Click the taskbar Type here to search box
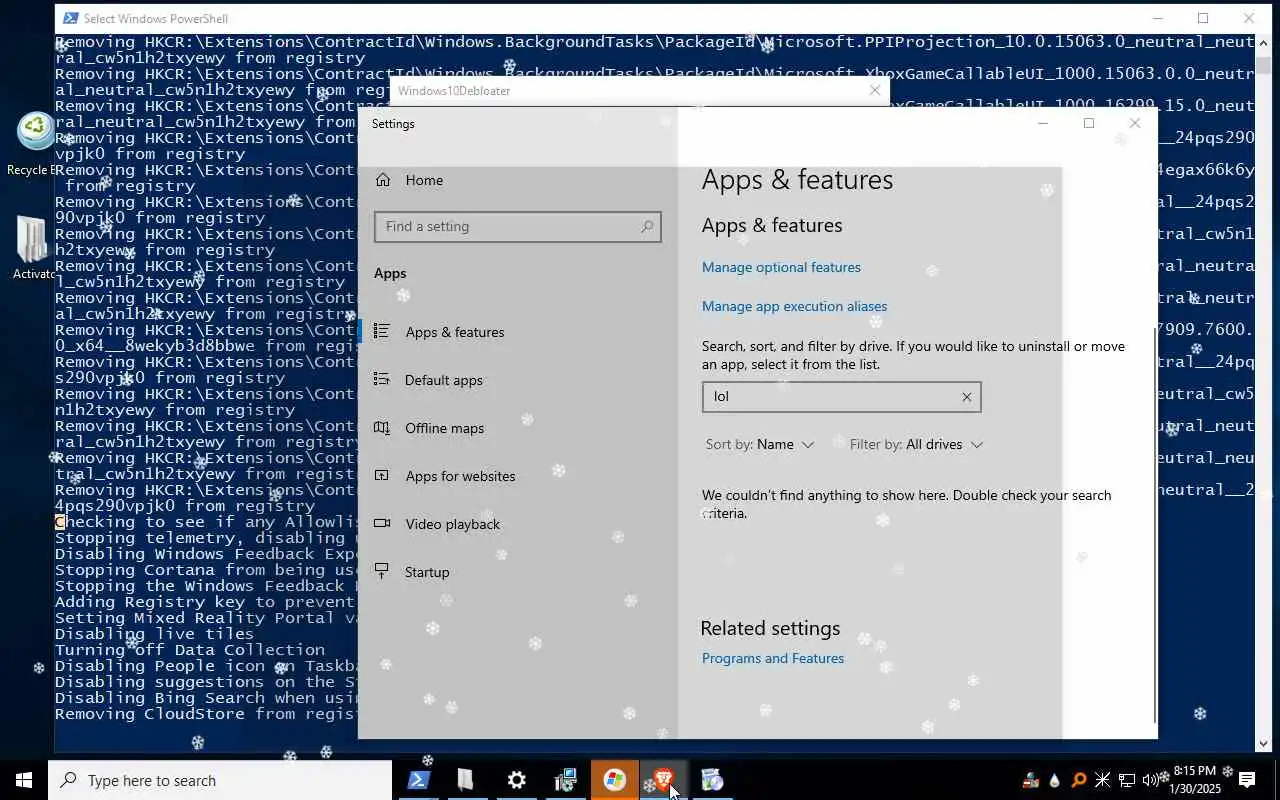 [220, 780]
